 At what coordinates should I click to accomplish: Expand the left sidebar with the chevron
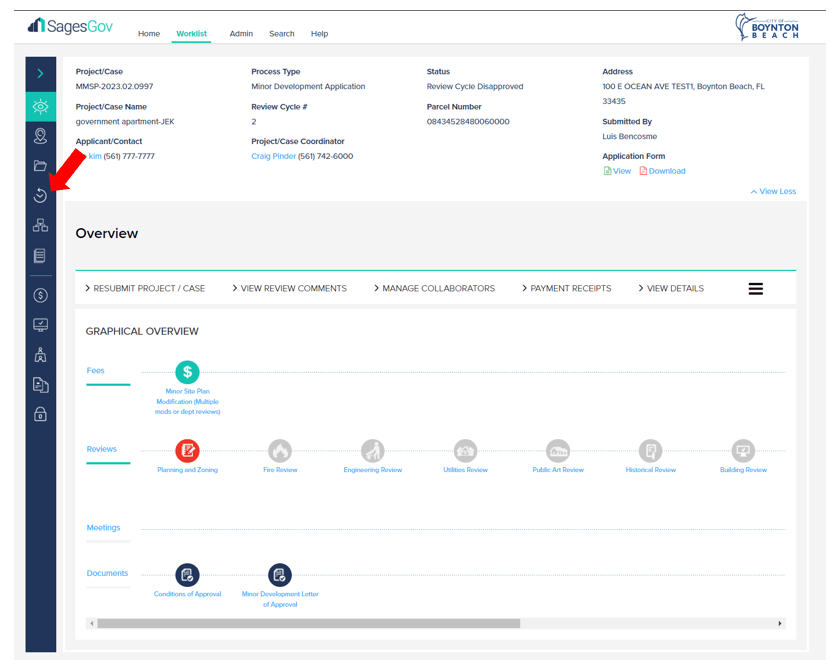point(40,74)
